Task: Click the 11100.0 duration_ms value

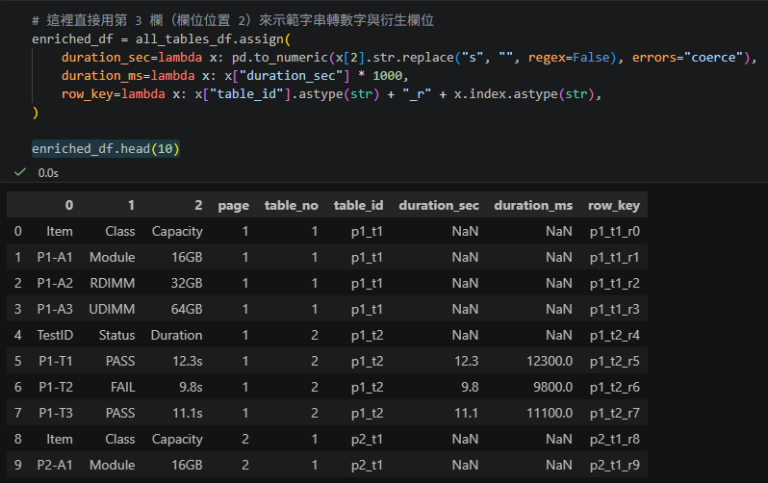Action: coord(550,413)
